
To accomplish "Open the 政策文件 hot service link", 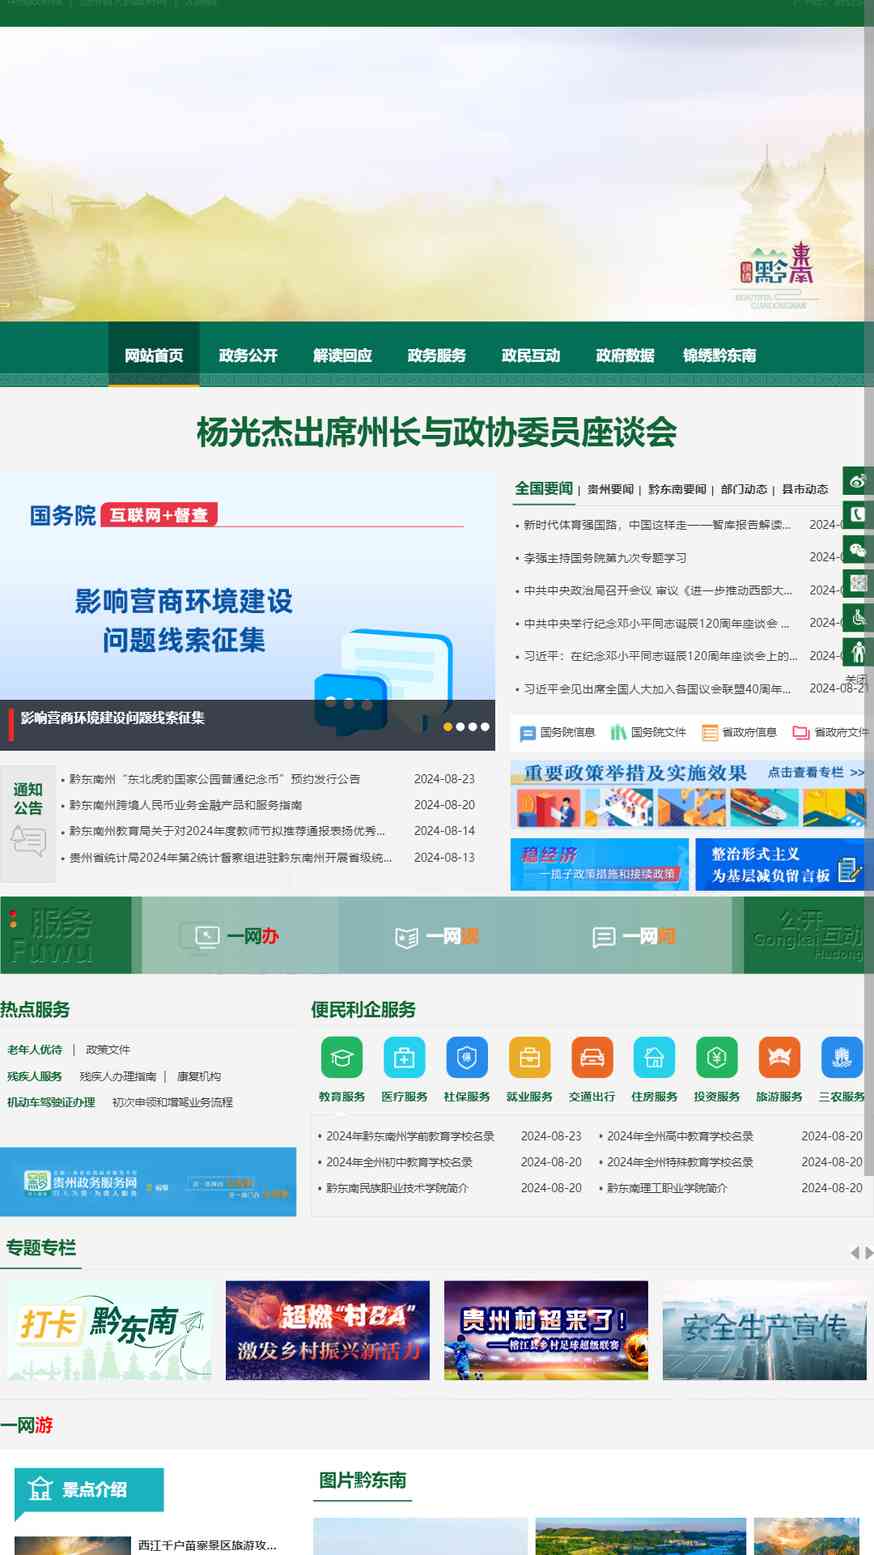I will pyautogui.click(x=108, y=1050).
